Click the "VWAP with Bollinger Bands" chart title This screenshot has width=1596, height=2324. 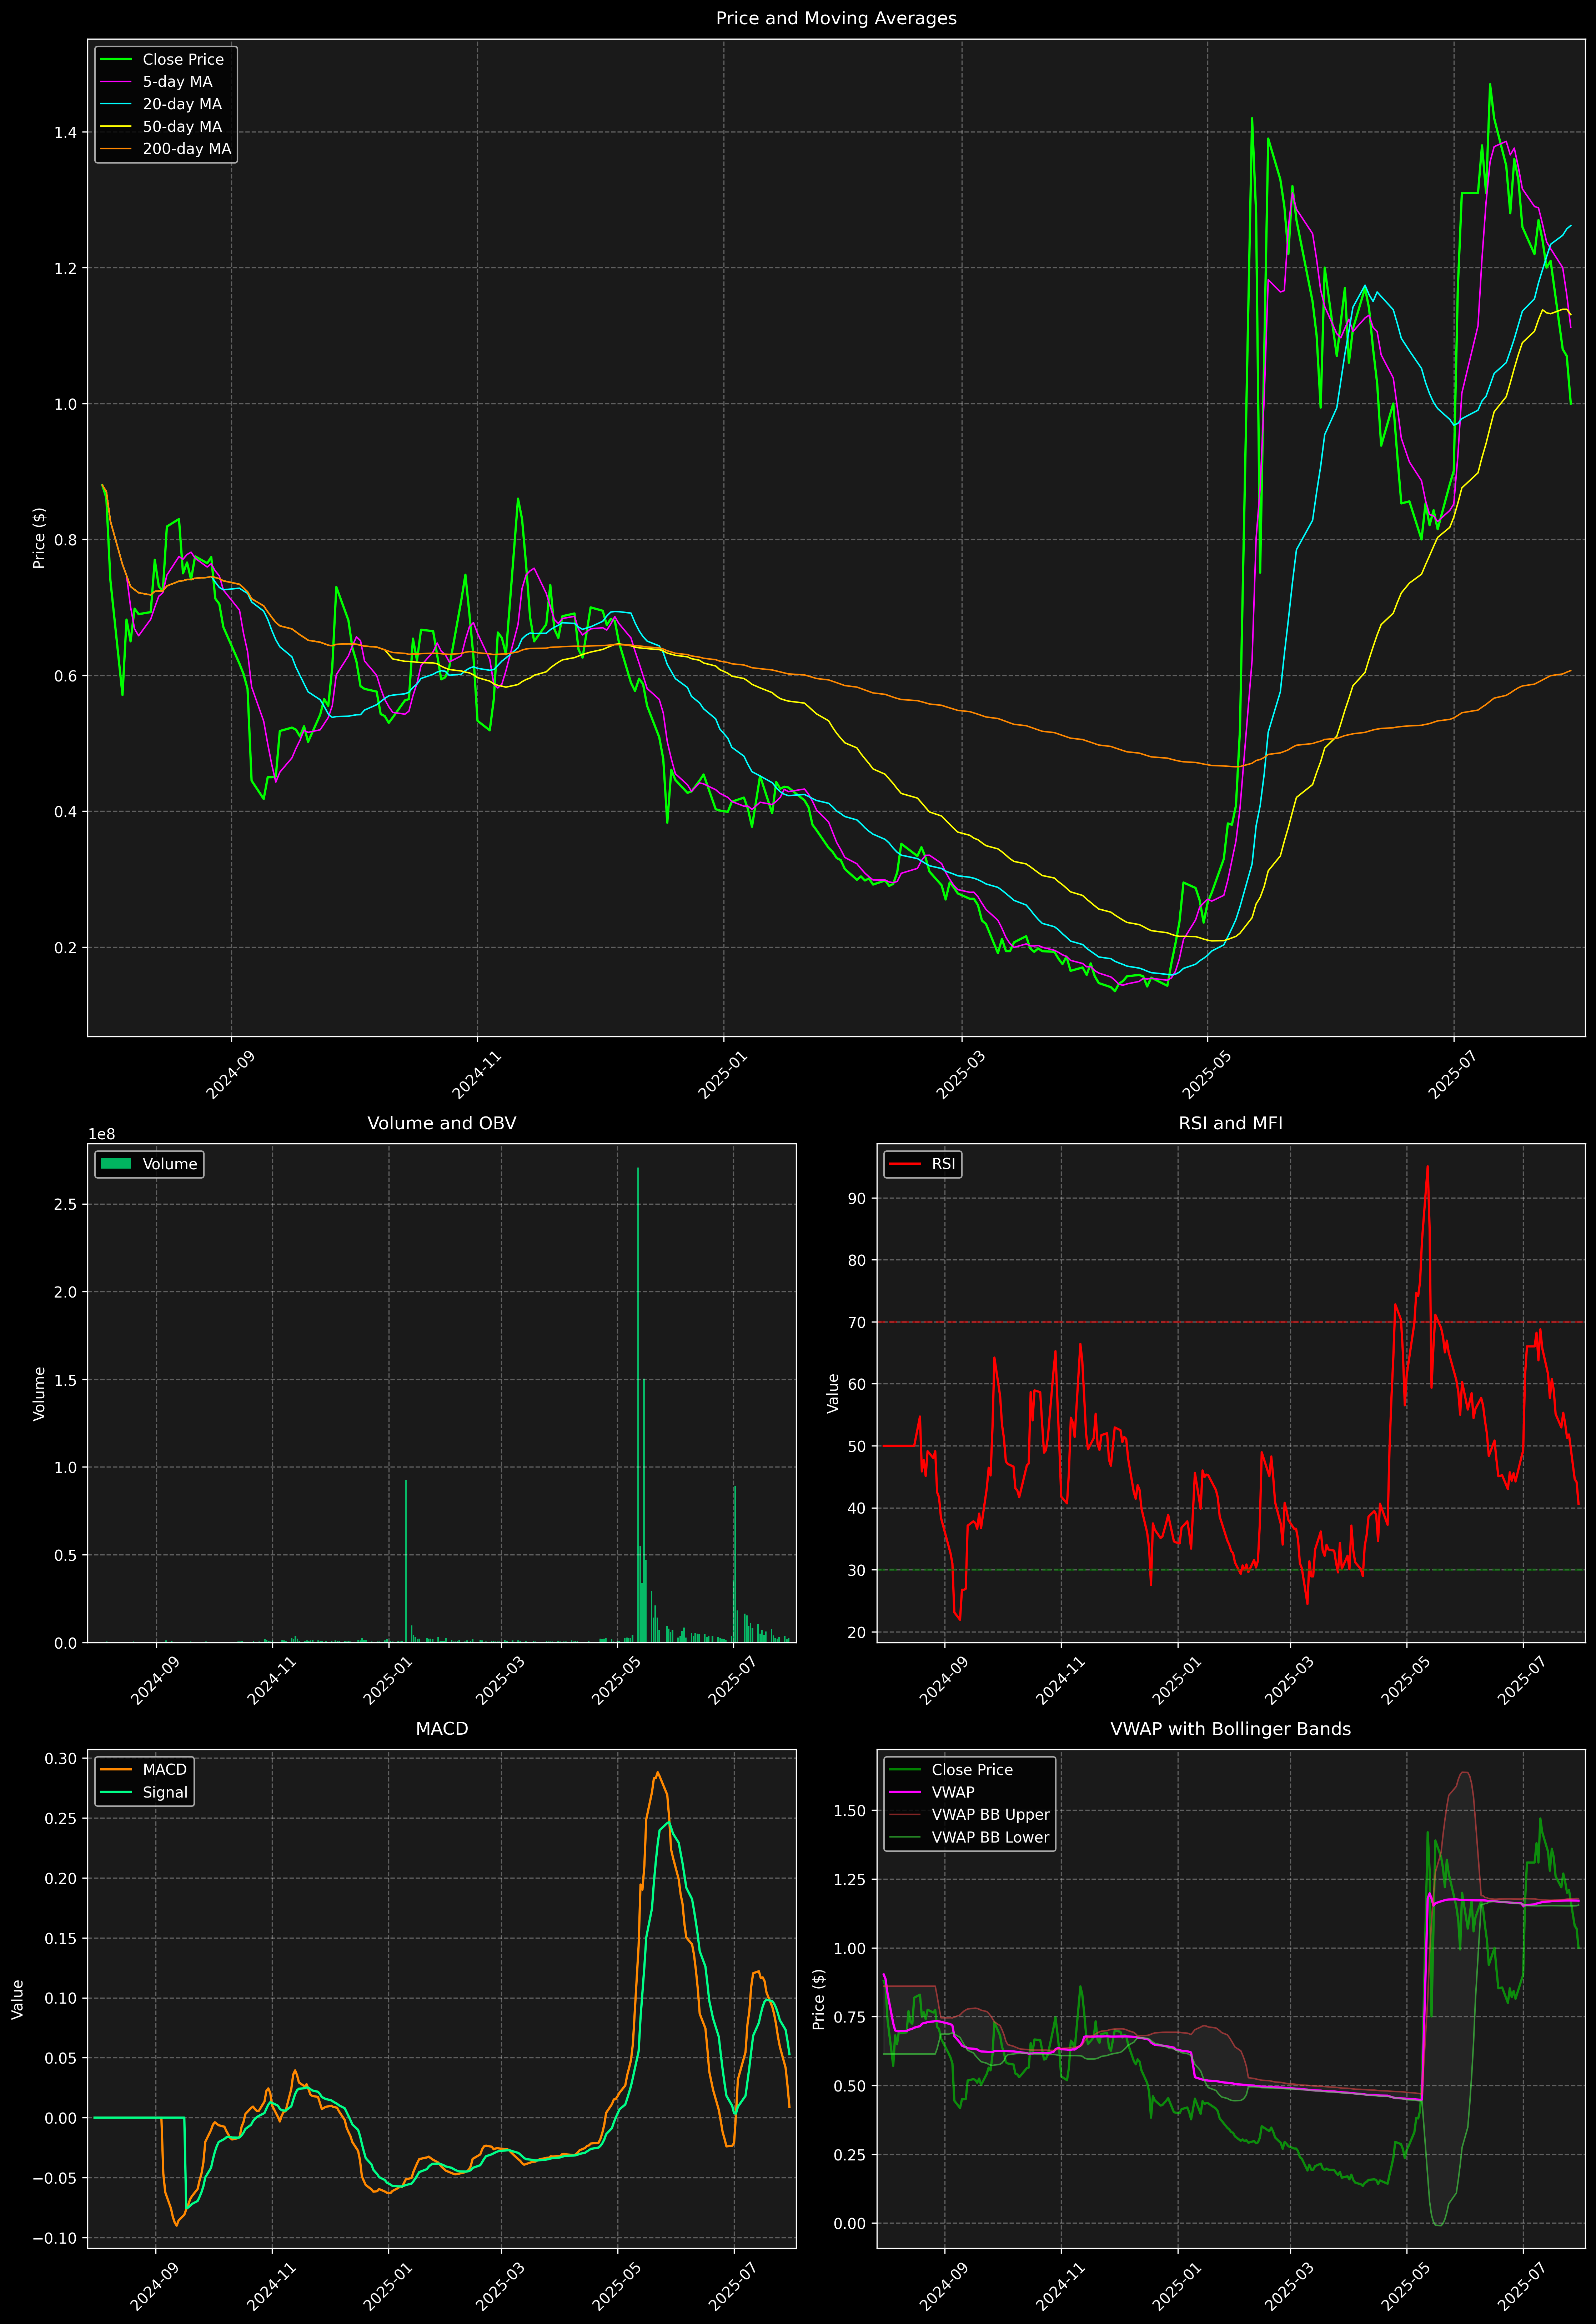point(1231,1729)
